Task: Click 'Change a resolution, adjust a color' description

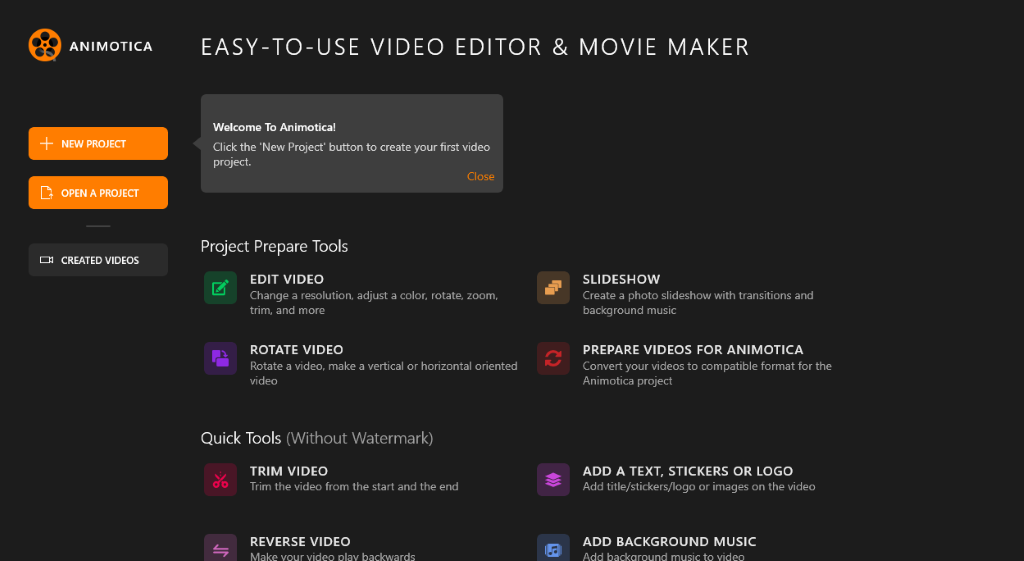Action: pyautogui.click(x=374, y=302)
